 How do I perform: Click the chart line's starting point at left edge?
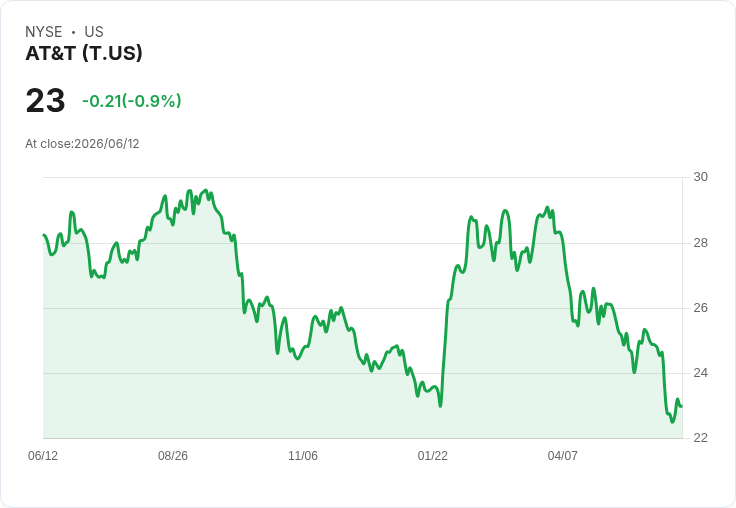pos(44,235)
